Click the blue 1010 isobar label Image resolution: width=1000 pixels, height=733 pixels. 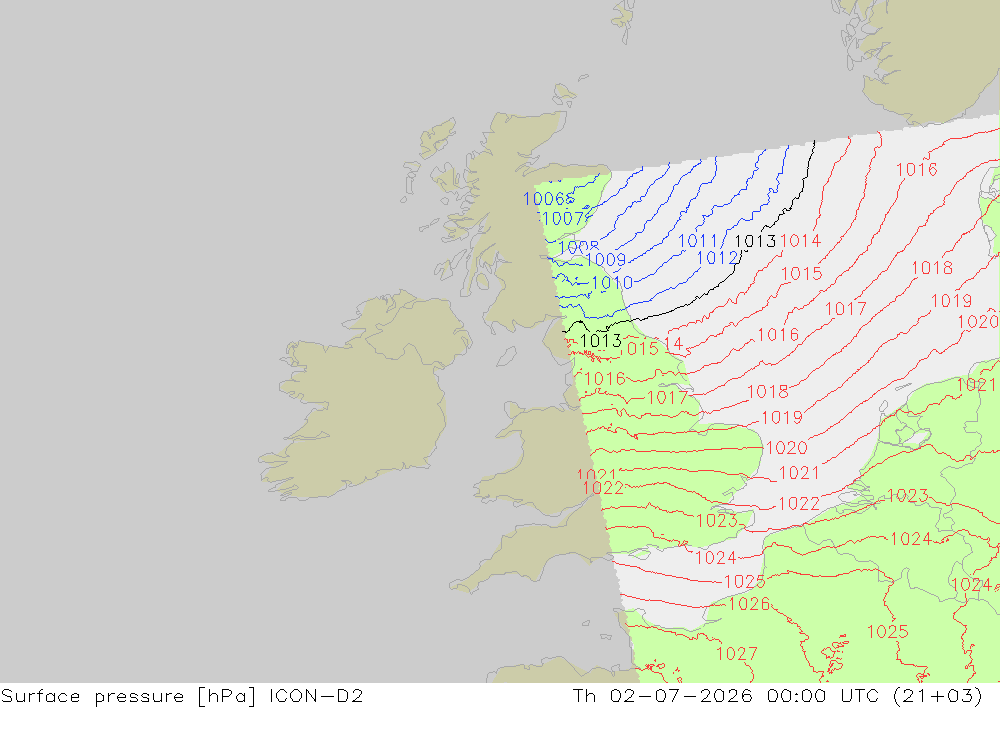pyautogui.click(x=612, y=283)
